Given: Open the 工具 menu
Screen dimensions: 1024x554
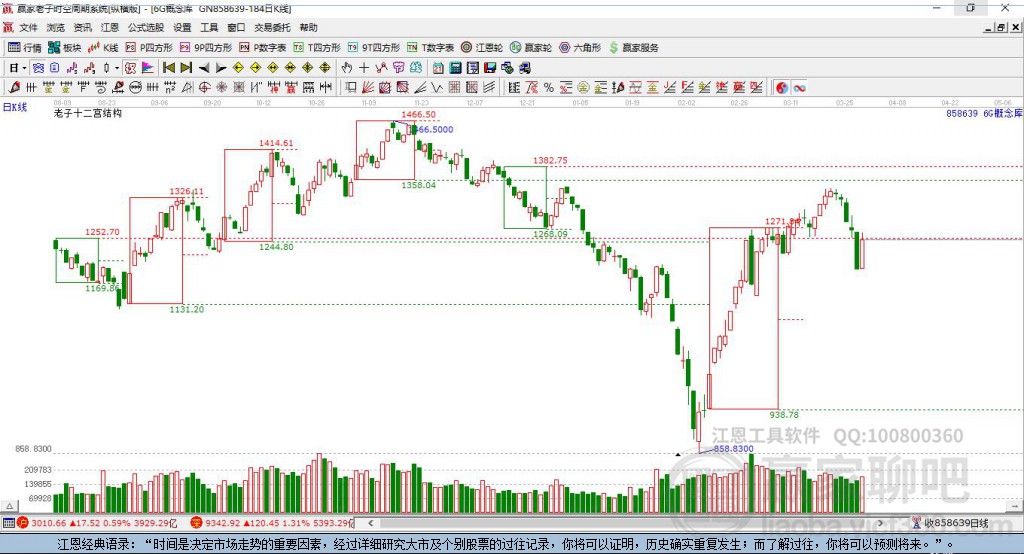Looking at the screenshot, I should (x=209, y=27).
